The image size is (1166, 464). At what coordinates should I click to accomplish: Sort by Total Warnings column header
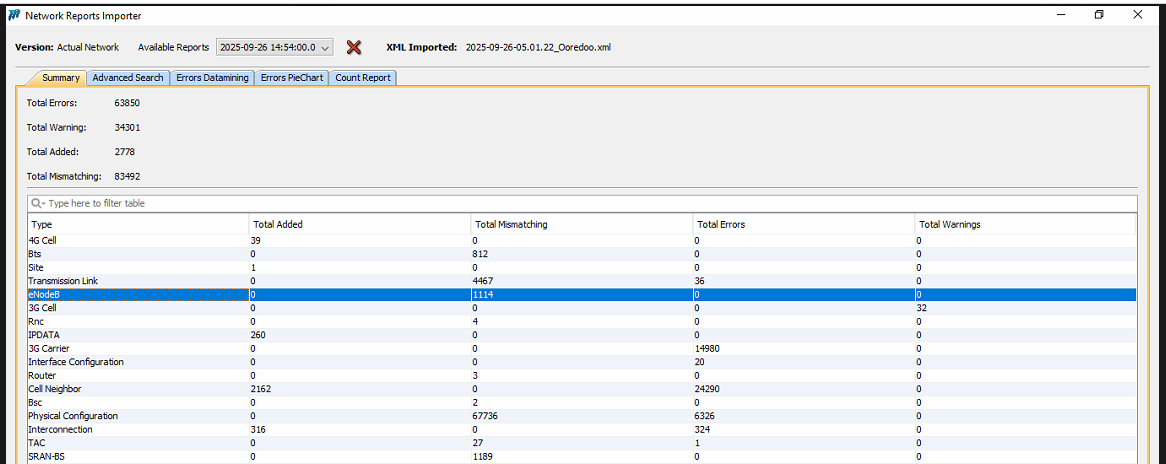(x=1025, y=224)
